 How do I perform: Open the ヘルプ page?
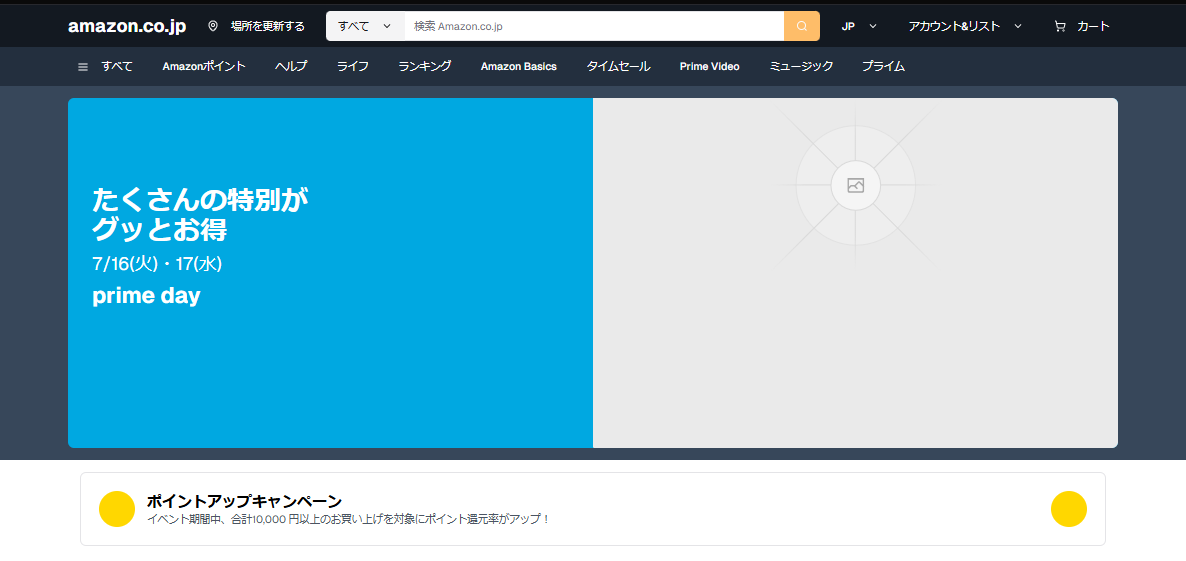[x=291, y=67]
